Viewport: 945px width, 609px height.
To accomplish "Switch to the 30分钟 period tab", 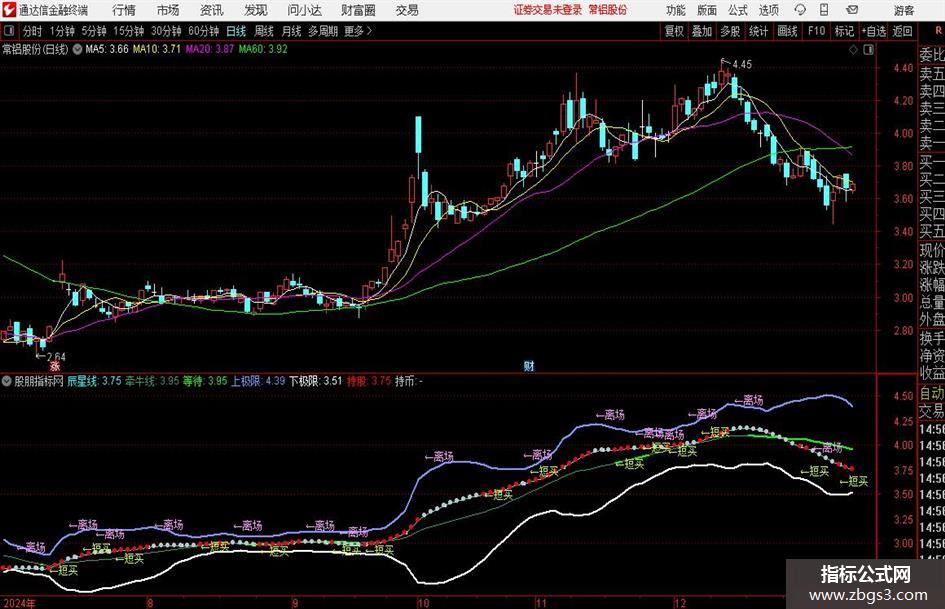I will [x=166, y=31].
